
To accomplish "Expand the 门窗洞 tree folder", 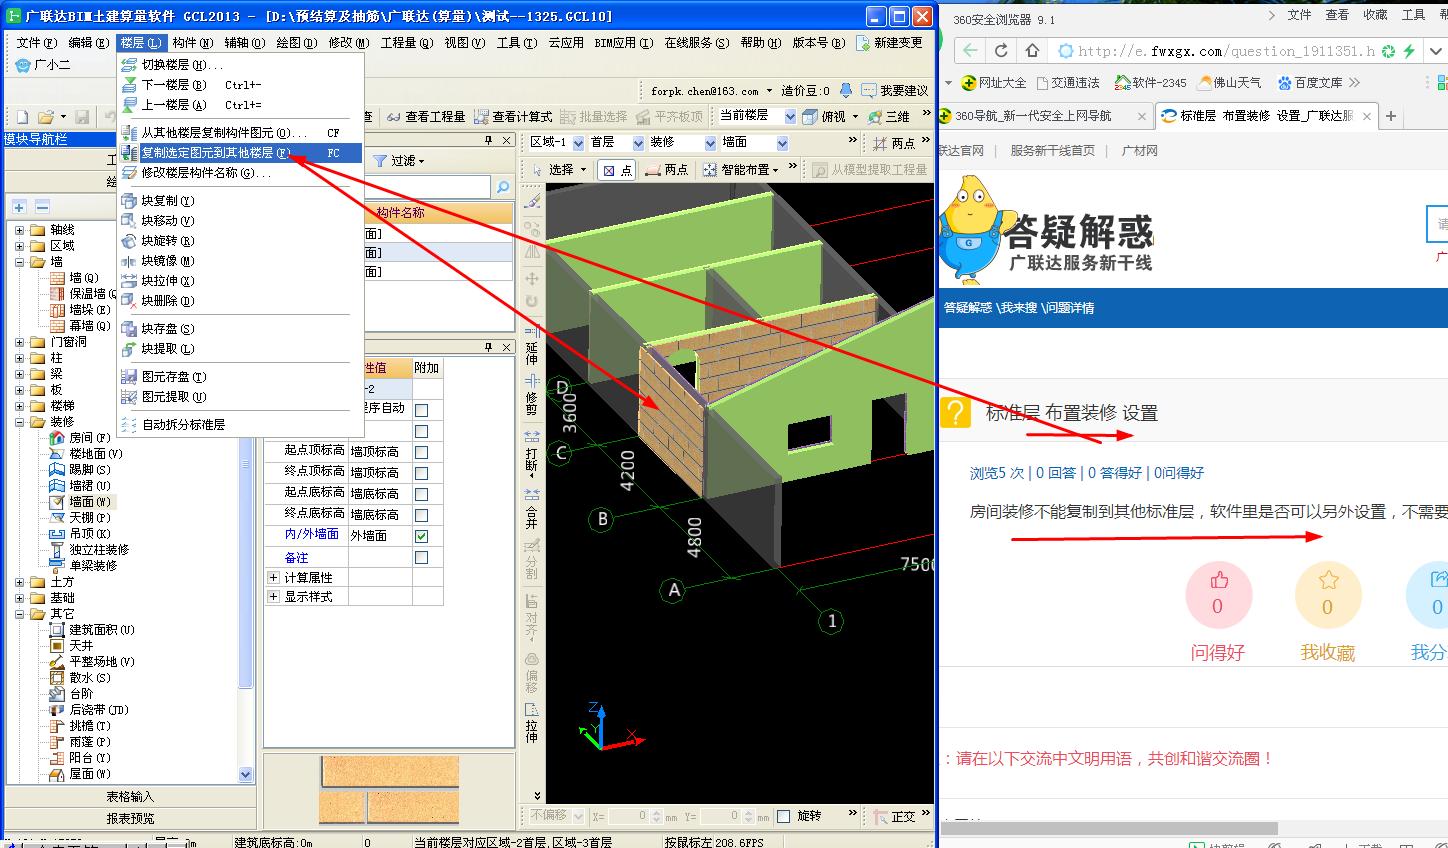I will (x=20, y=342).
